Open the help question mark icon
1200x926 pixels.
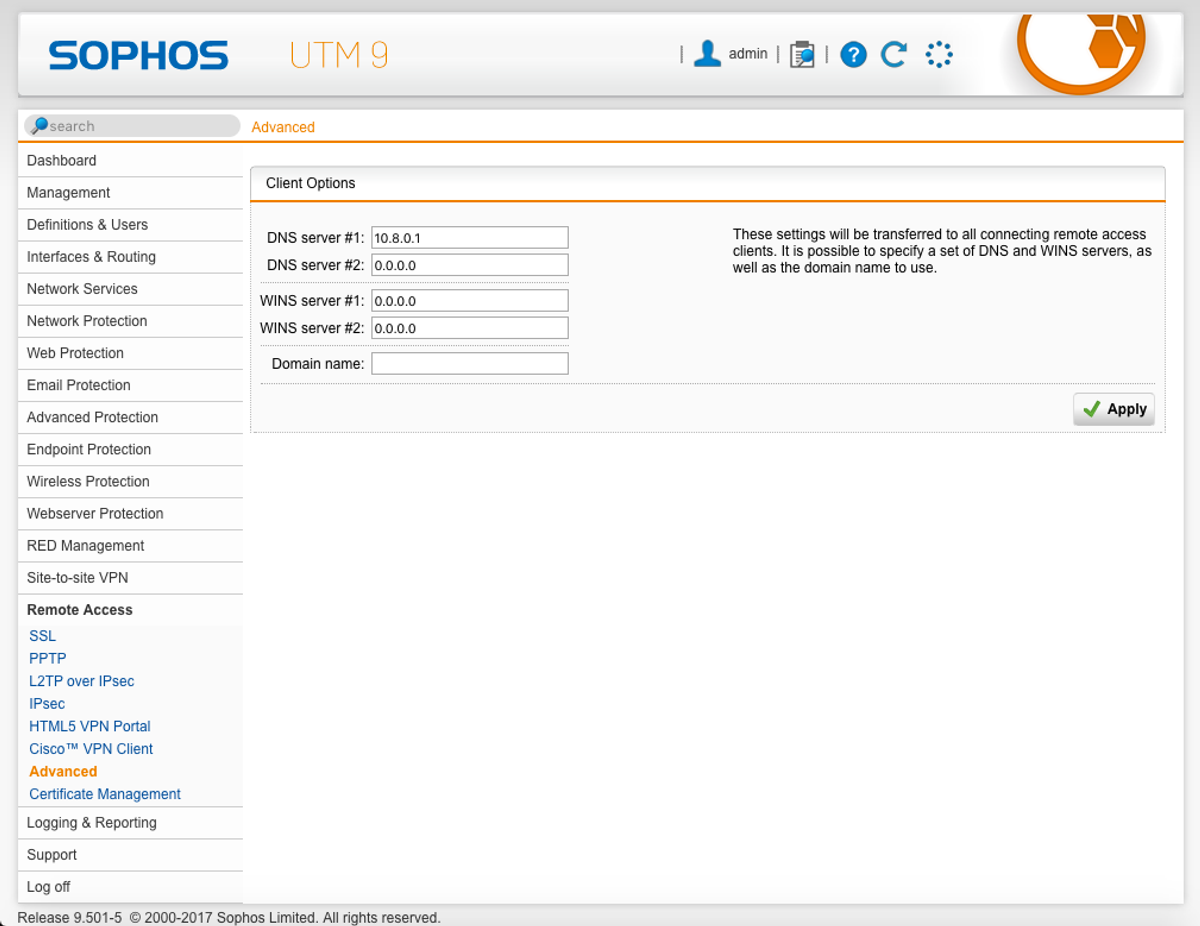coord(853,54)
